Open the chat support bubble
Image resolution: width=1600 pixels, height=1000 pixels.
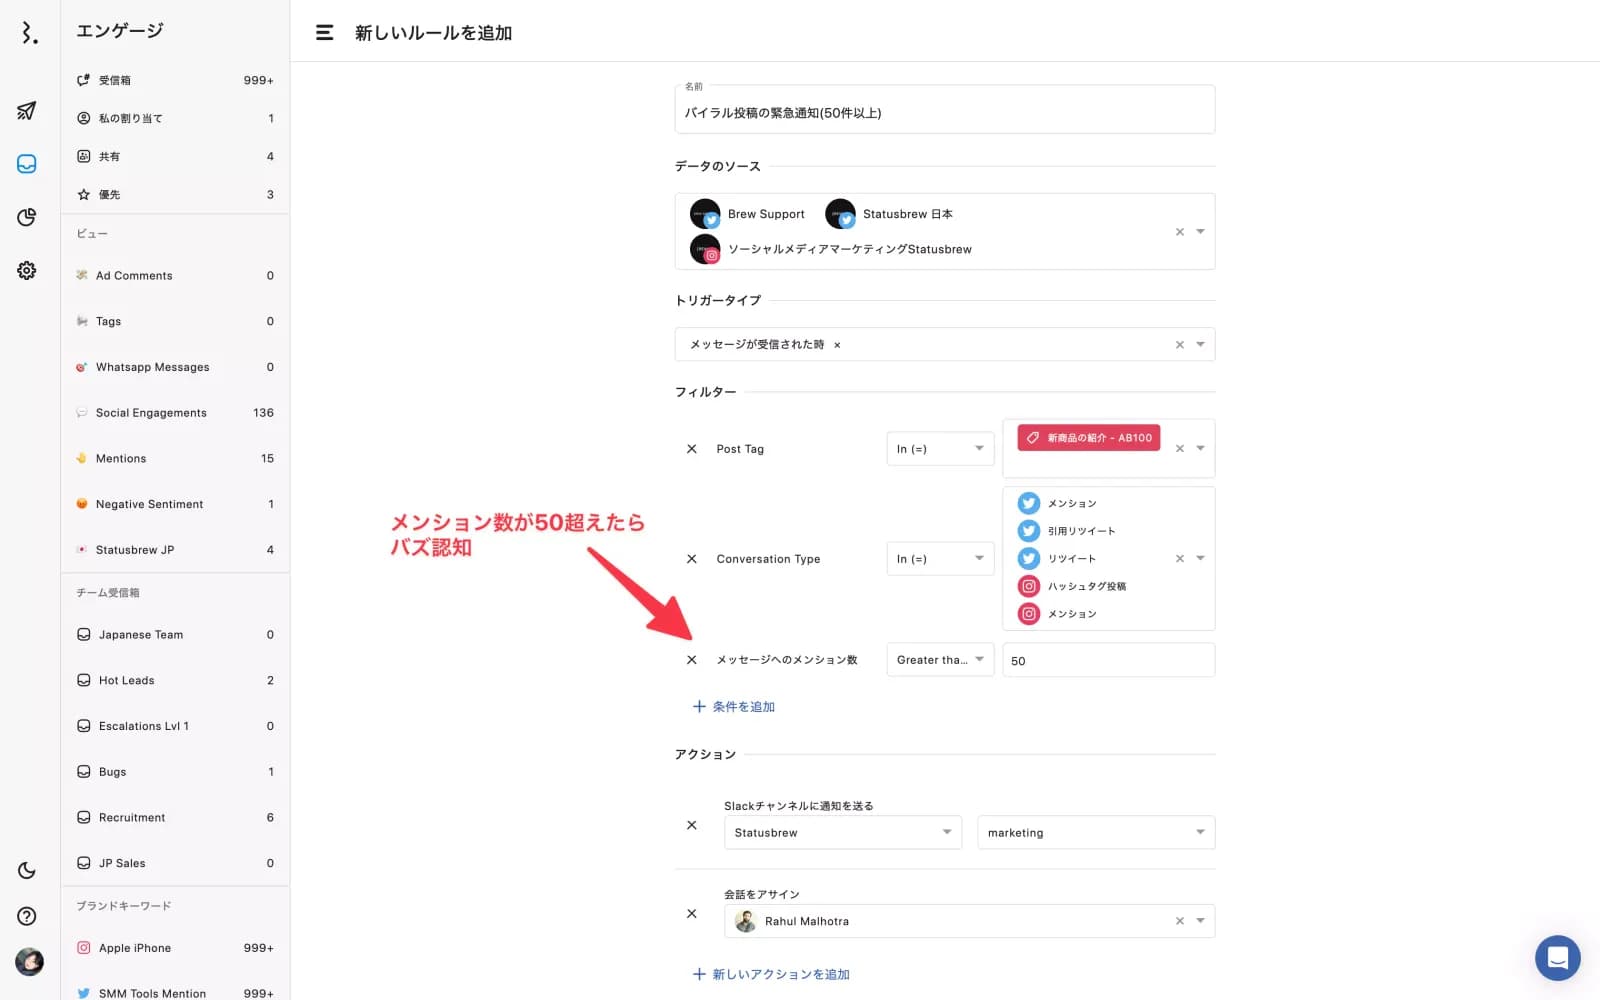point(1557,958)
